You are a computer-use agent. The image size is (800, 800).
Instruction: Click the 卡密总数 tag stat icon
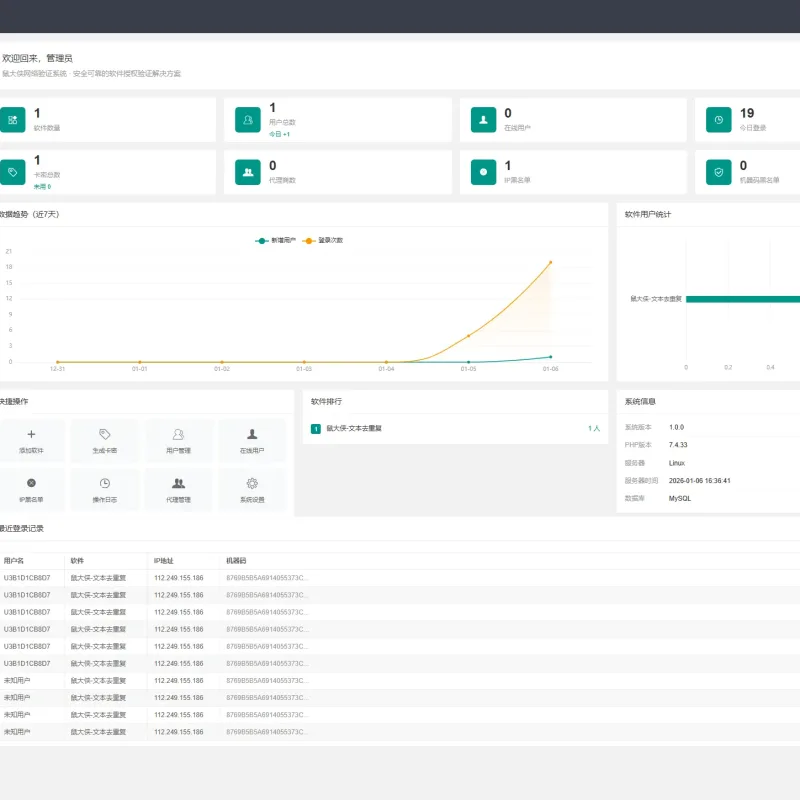[12, 172]
